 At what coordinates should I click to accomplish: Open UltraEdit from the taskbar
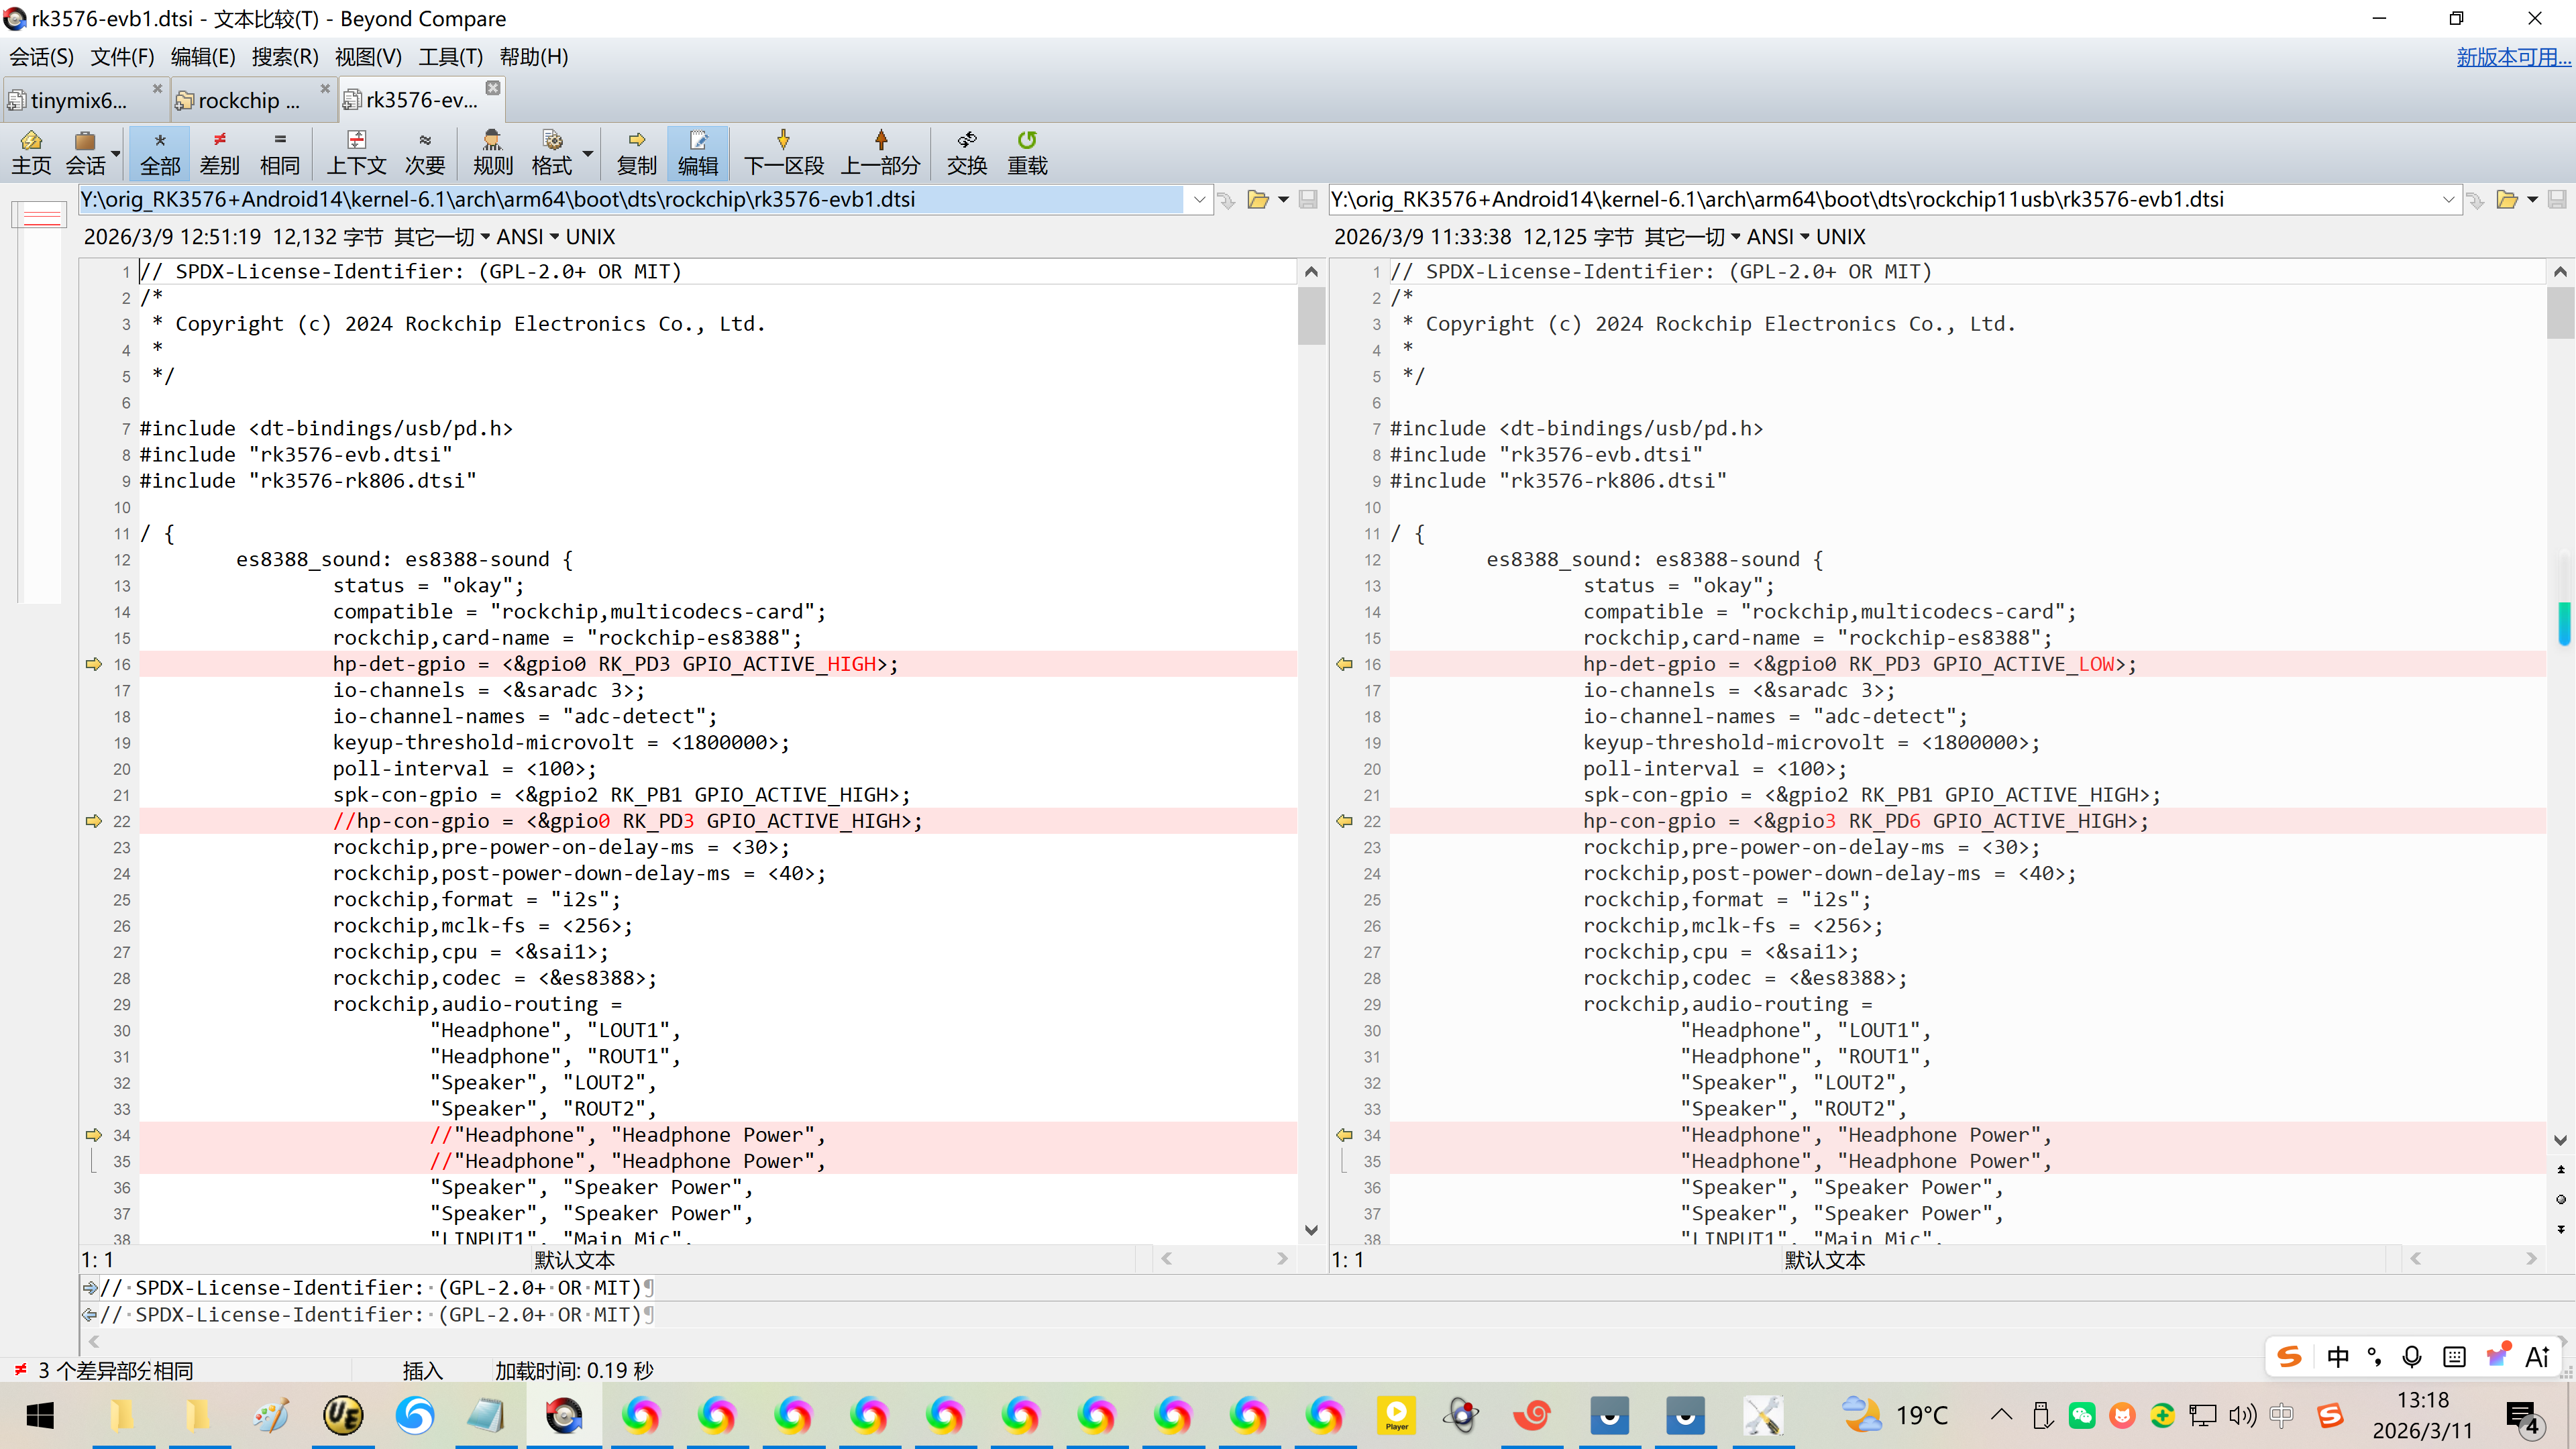(343, 1415)
